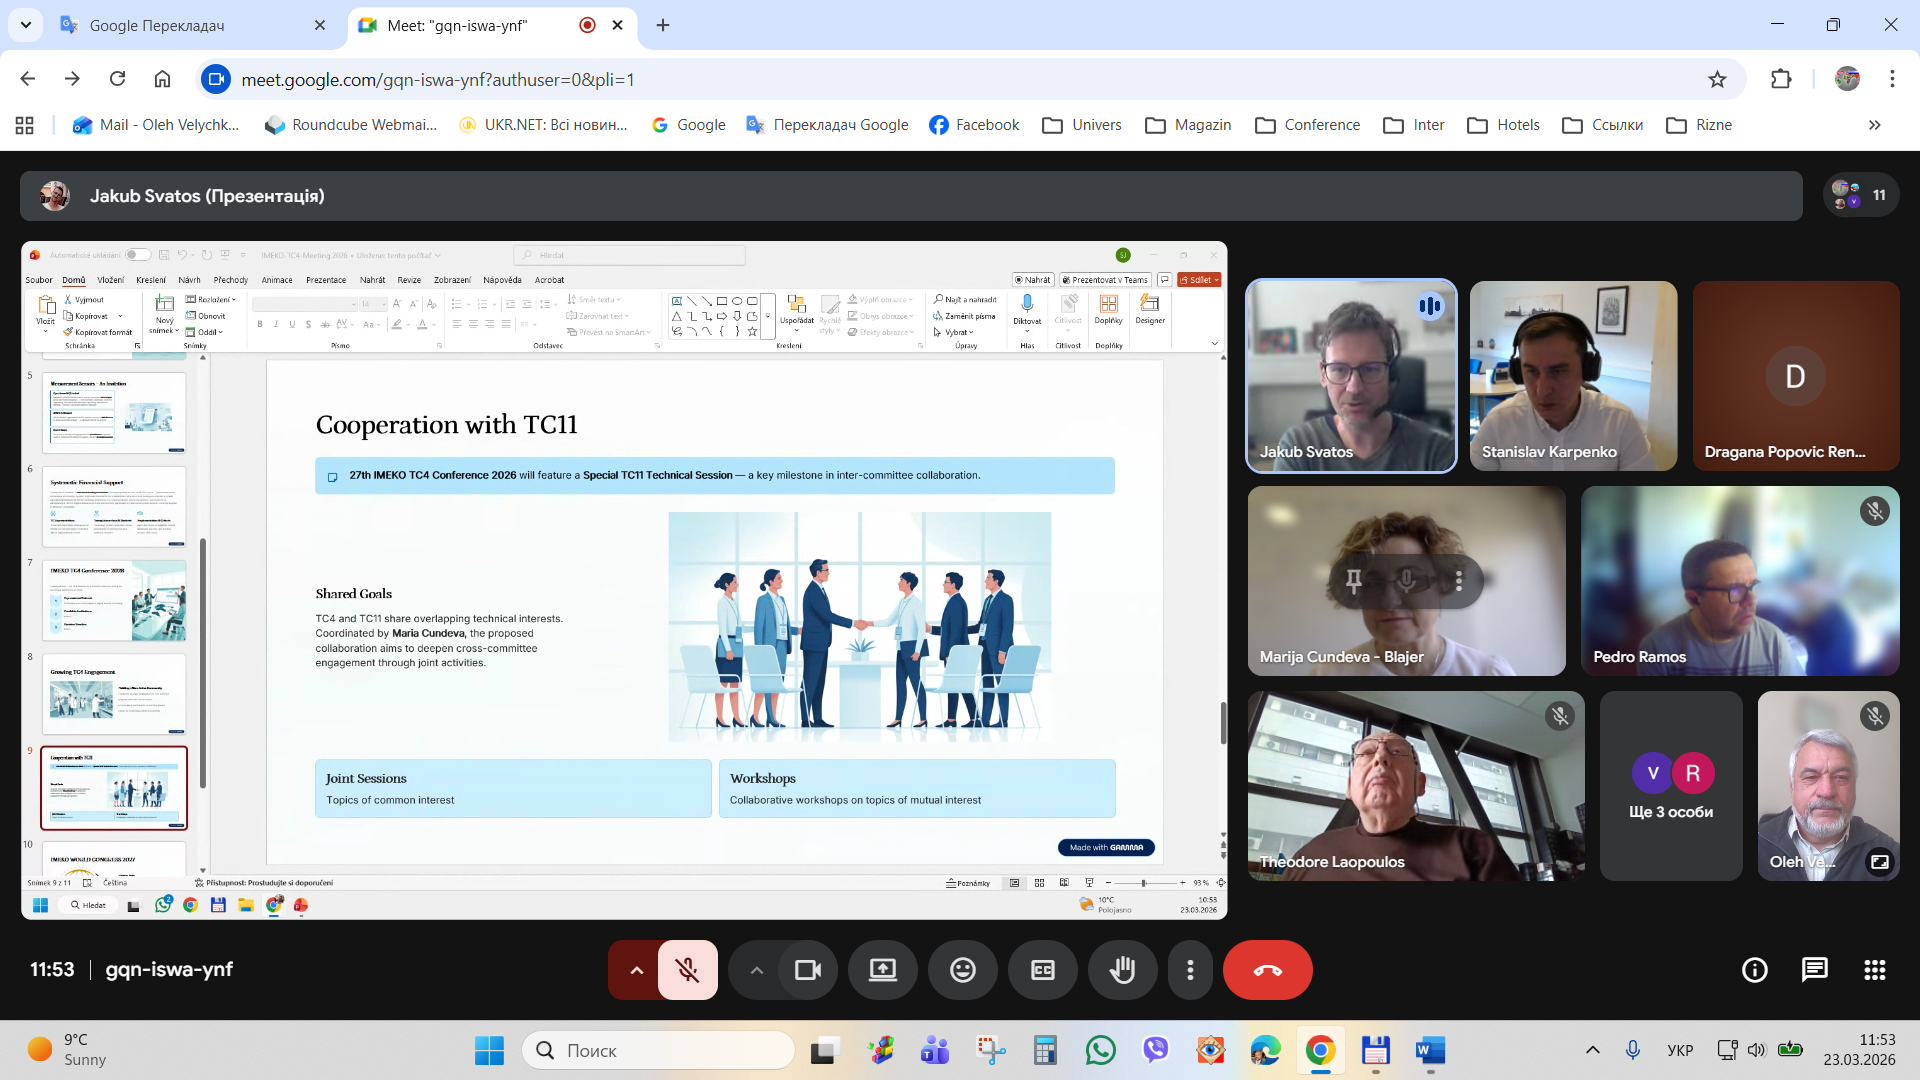Open the emoji reactions icon
Screen dimensions: 1920x1080
click(962, 970)
